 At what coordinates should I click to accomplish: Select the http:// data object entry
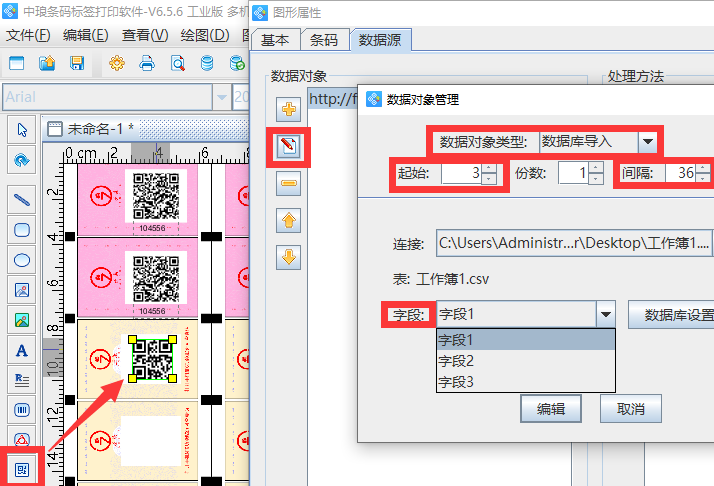click(332, 98)
